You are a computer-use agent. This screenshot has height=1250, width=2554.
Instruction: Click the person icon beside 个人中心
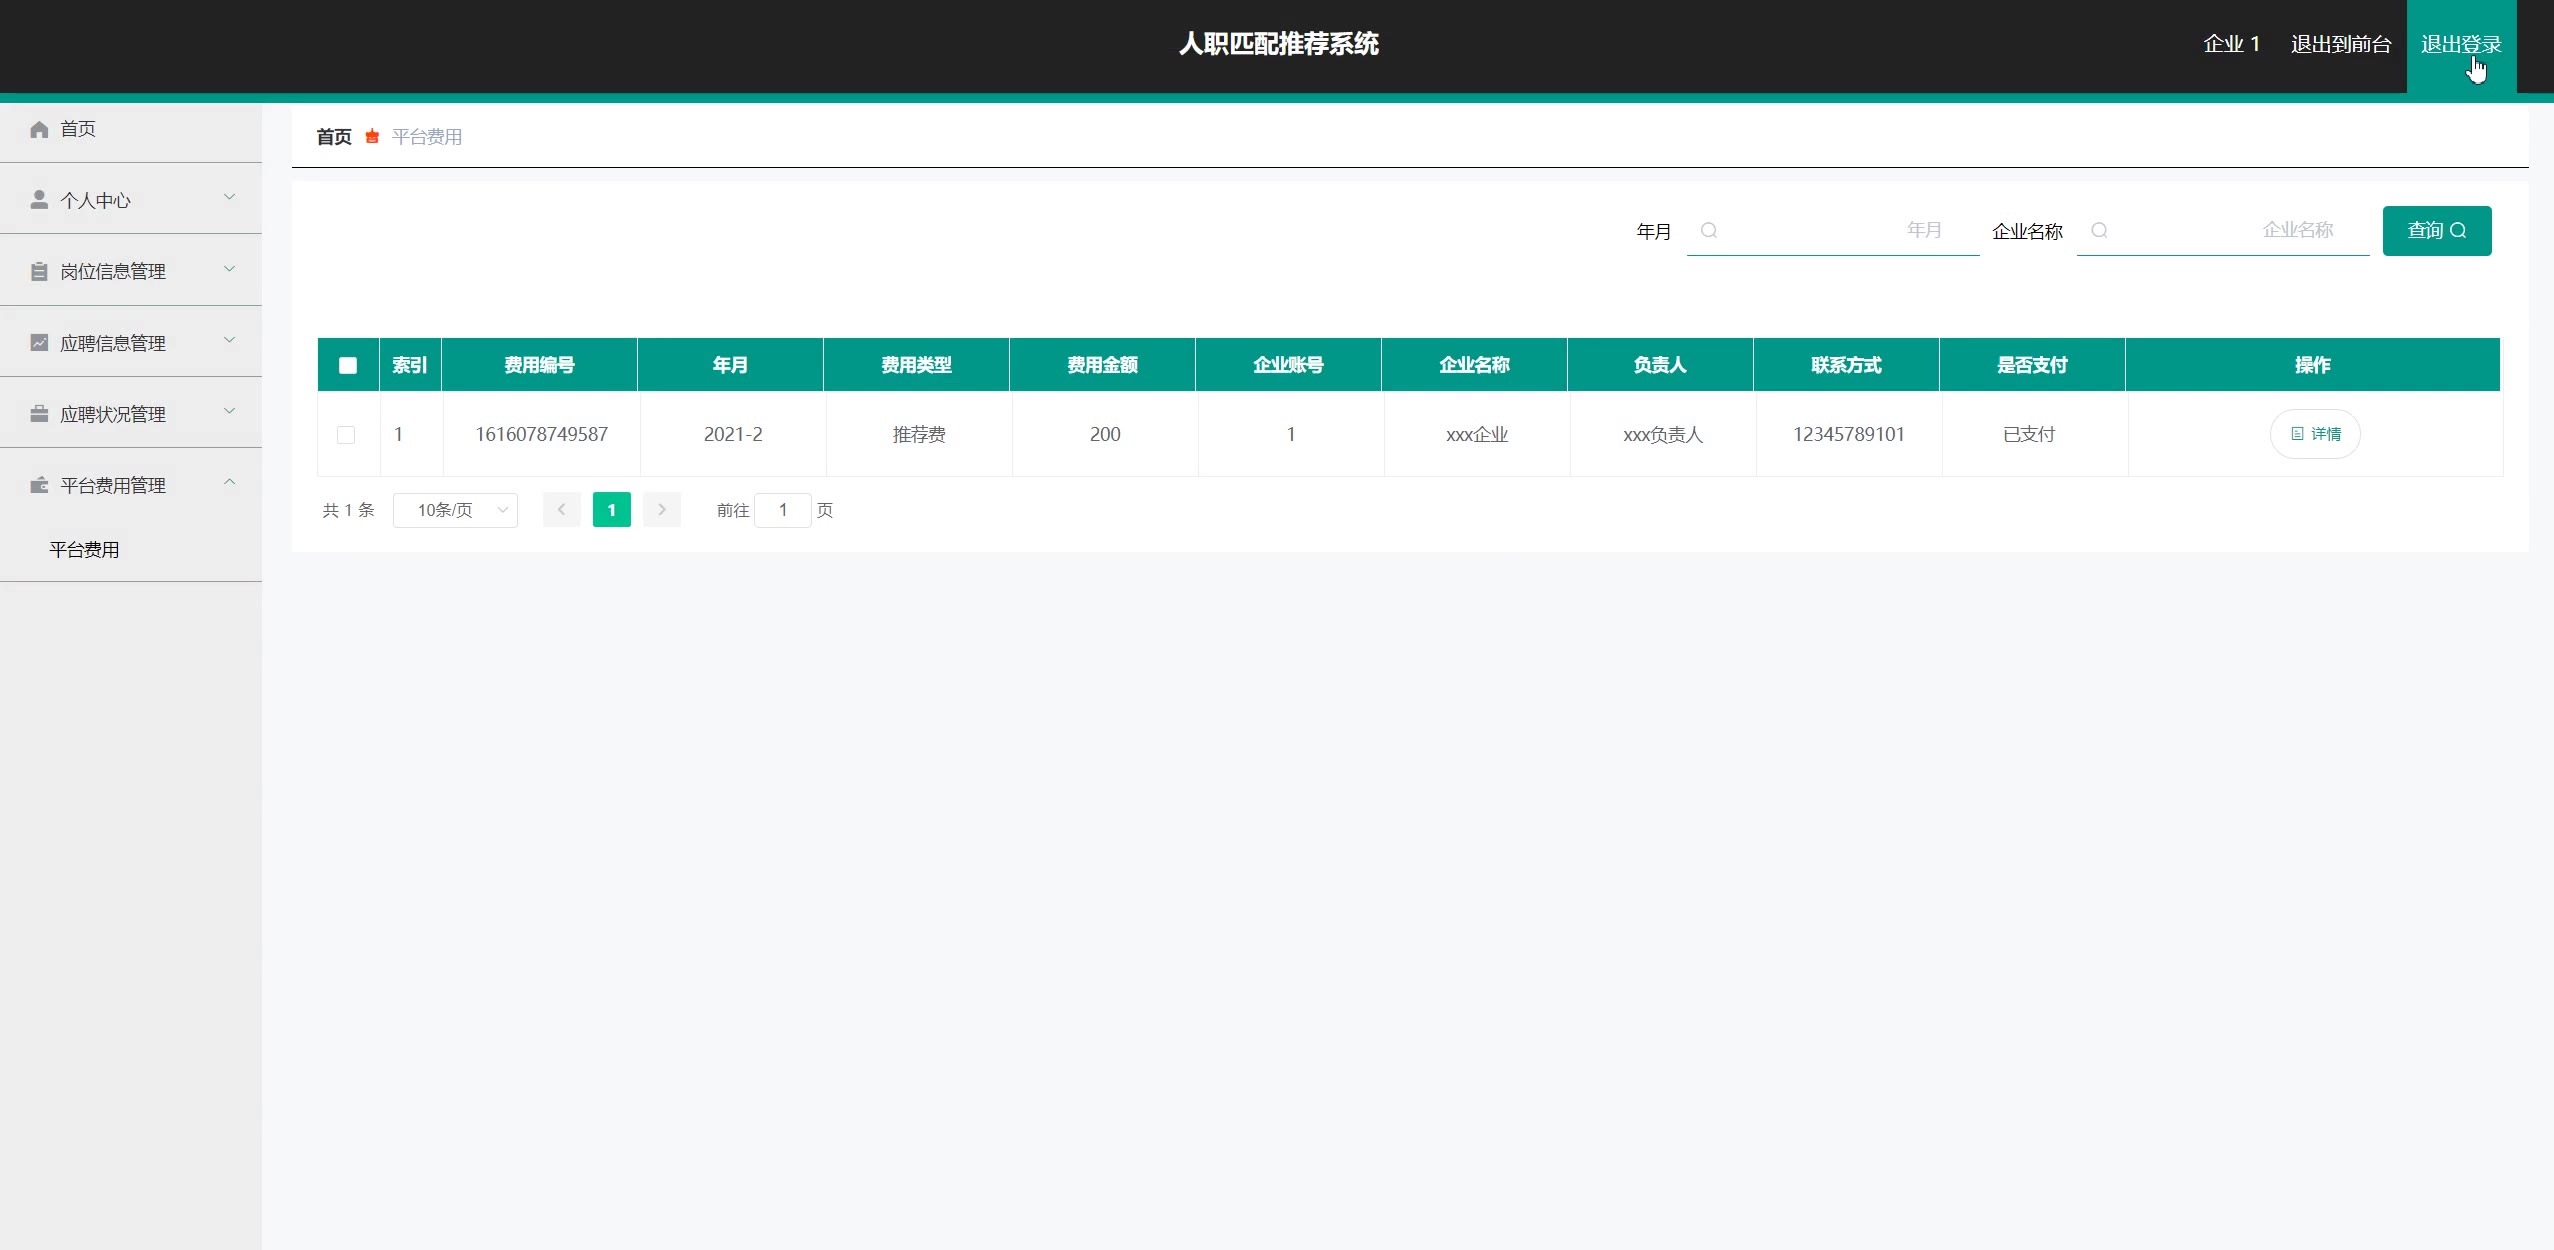[x=39, y=200]
